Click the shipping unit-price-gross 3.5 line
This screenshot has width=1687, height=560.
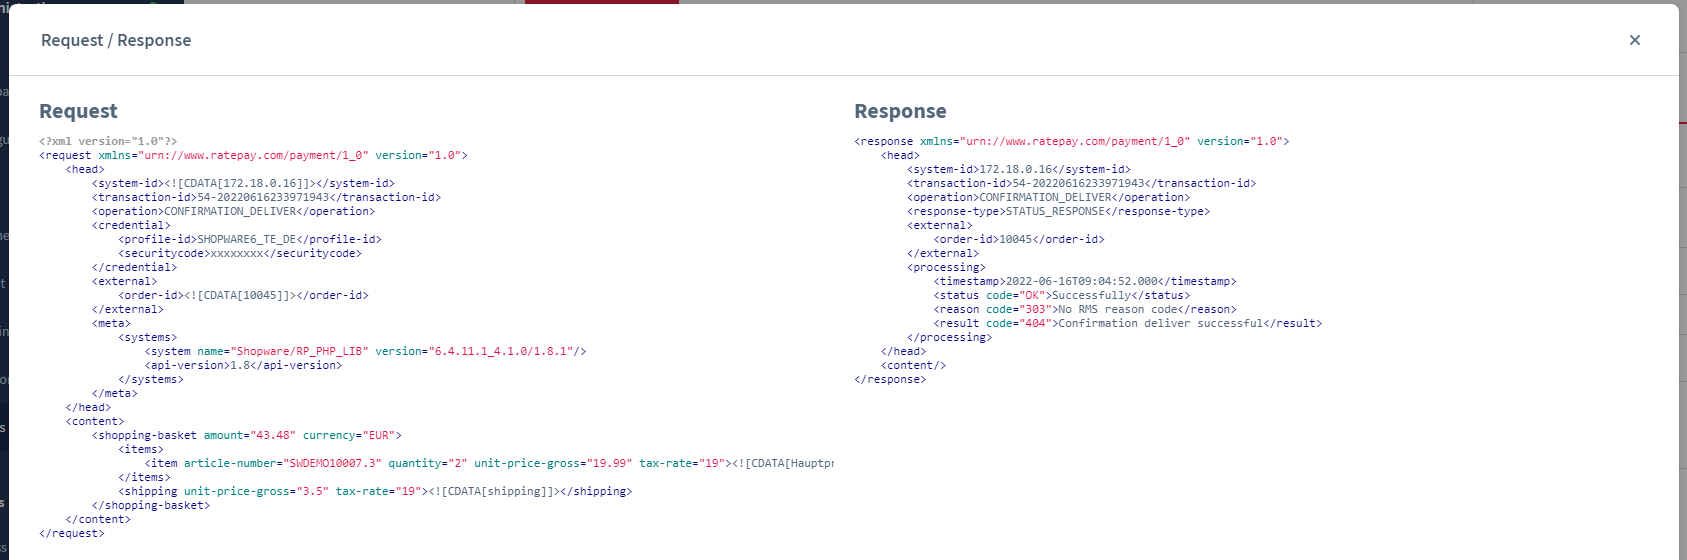click(375, 491)
